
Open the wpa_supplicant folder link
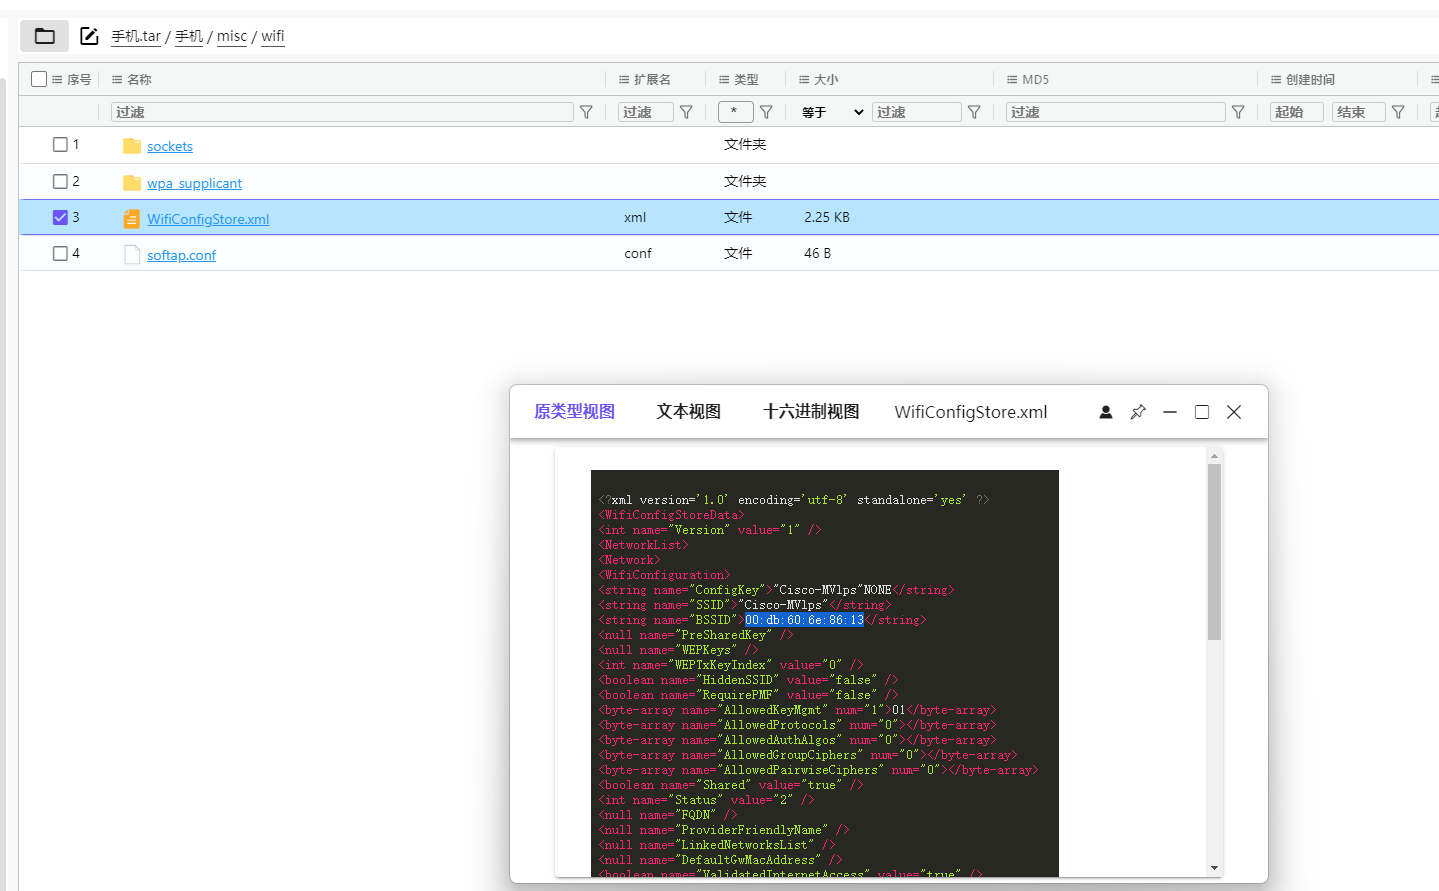tap(194, 183)
